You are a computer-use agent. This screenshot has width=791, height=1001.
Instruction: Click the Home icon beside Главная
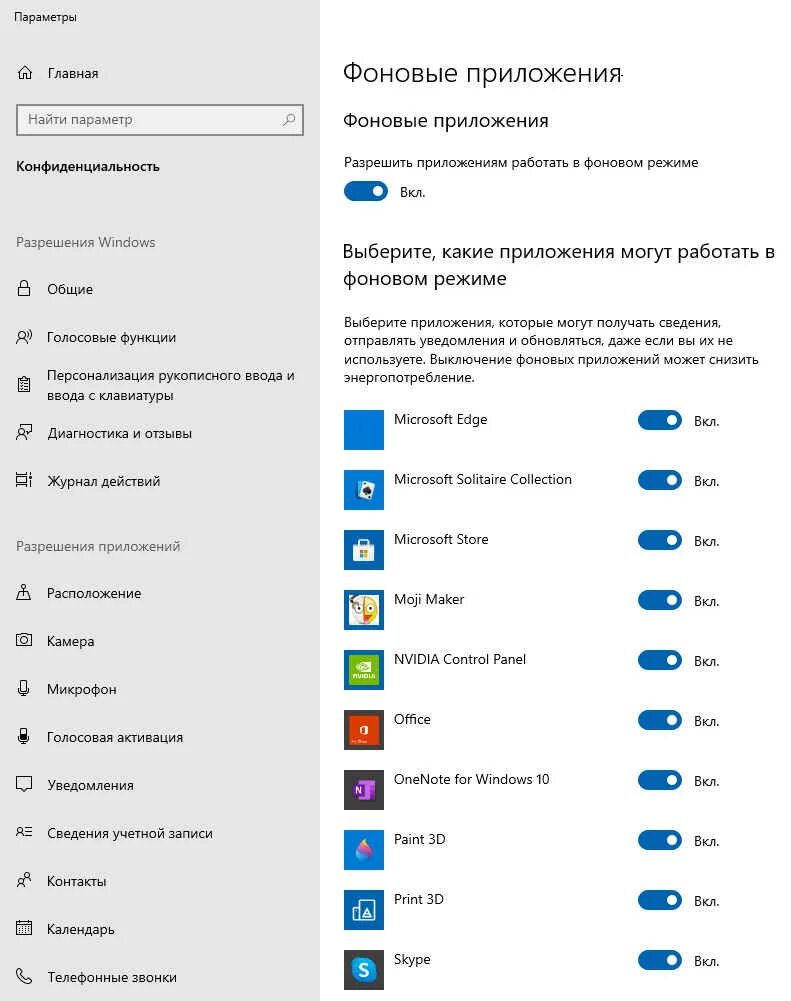click(x=24, y=73)
